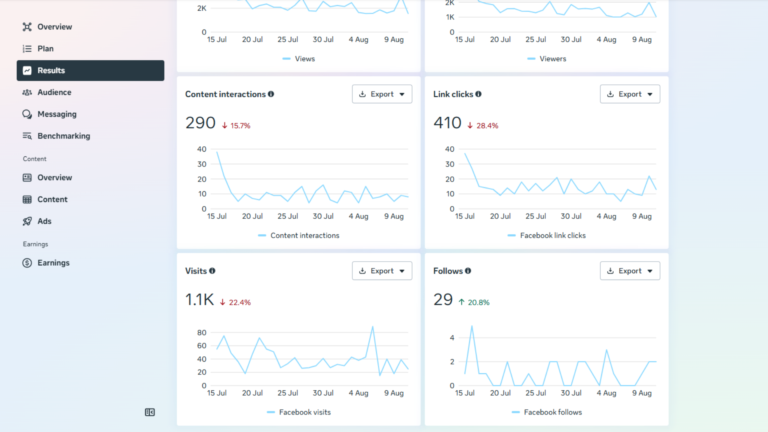The image size is (768, 432).
Task: Collapse sidebar using the panel icon
Action: click(x=150, y=412)
